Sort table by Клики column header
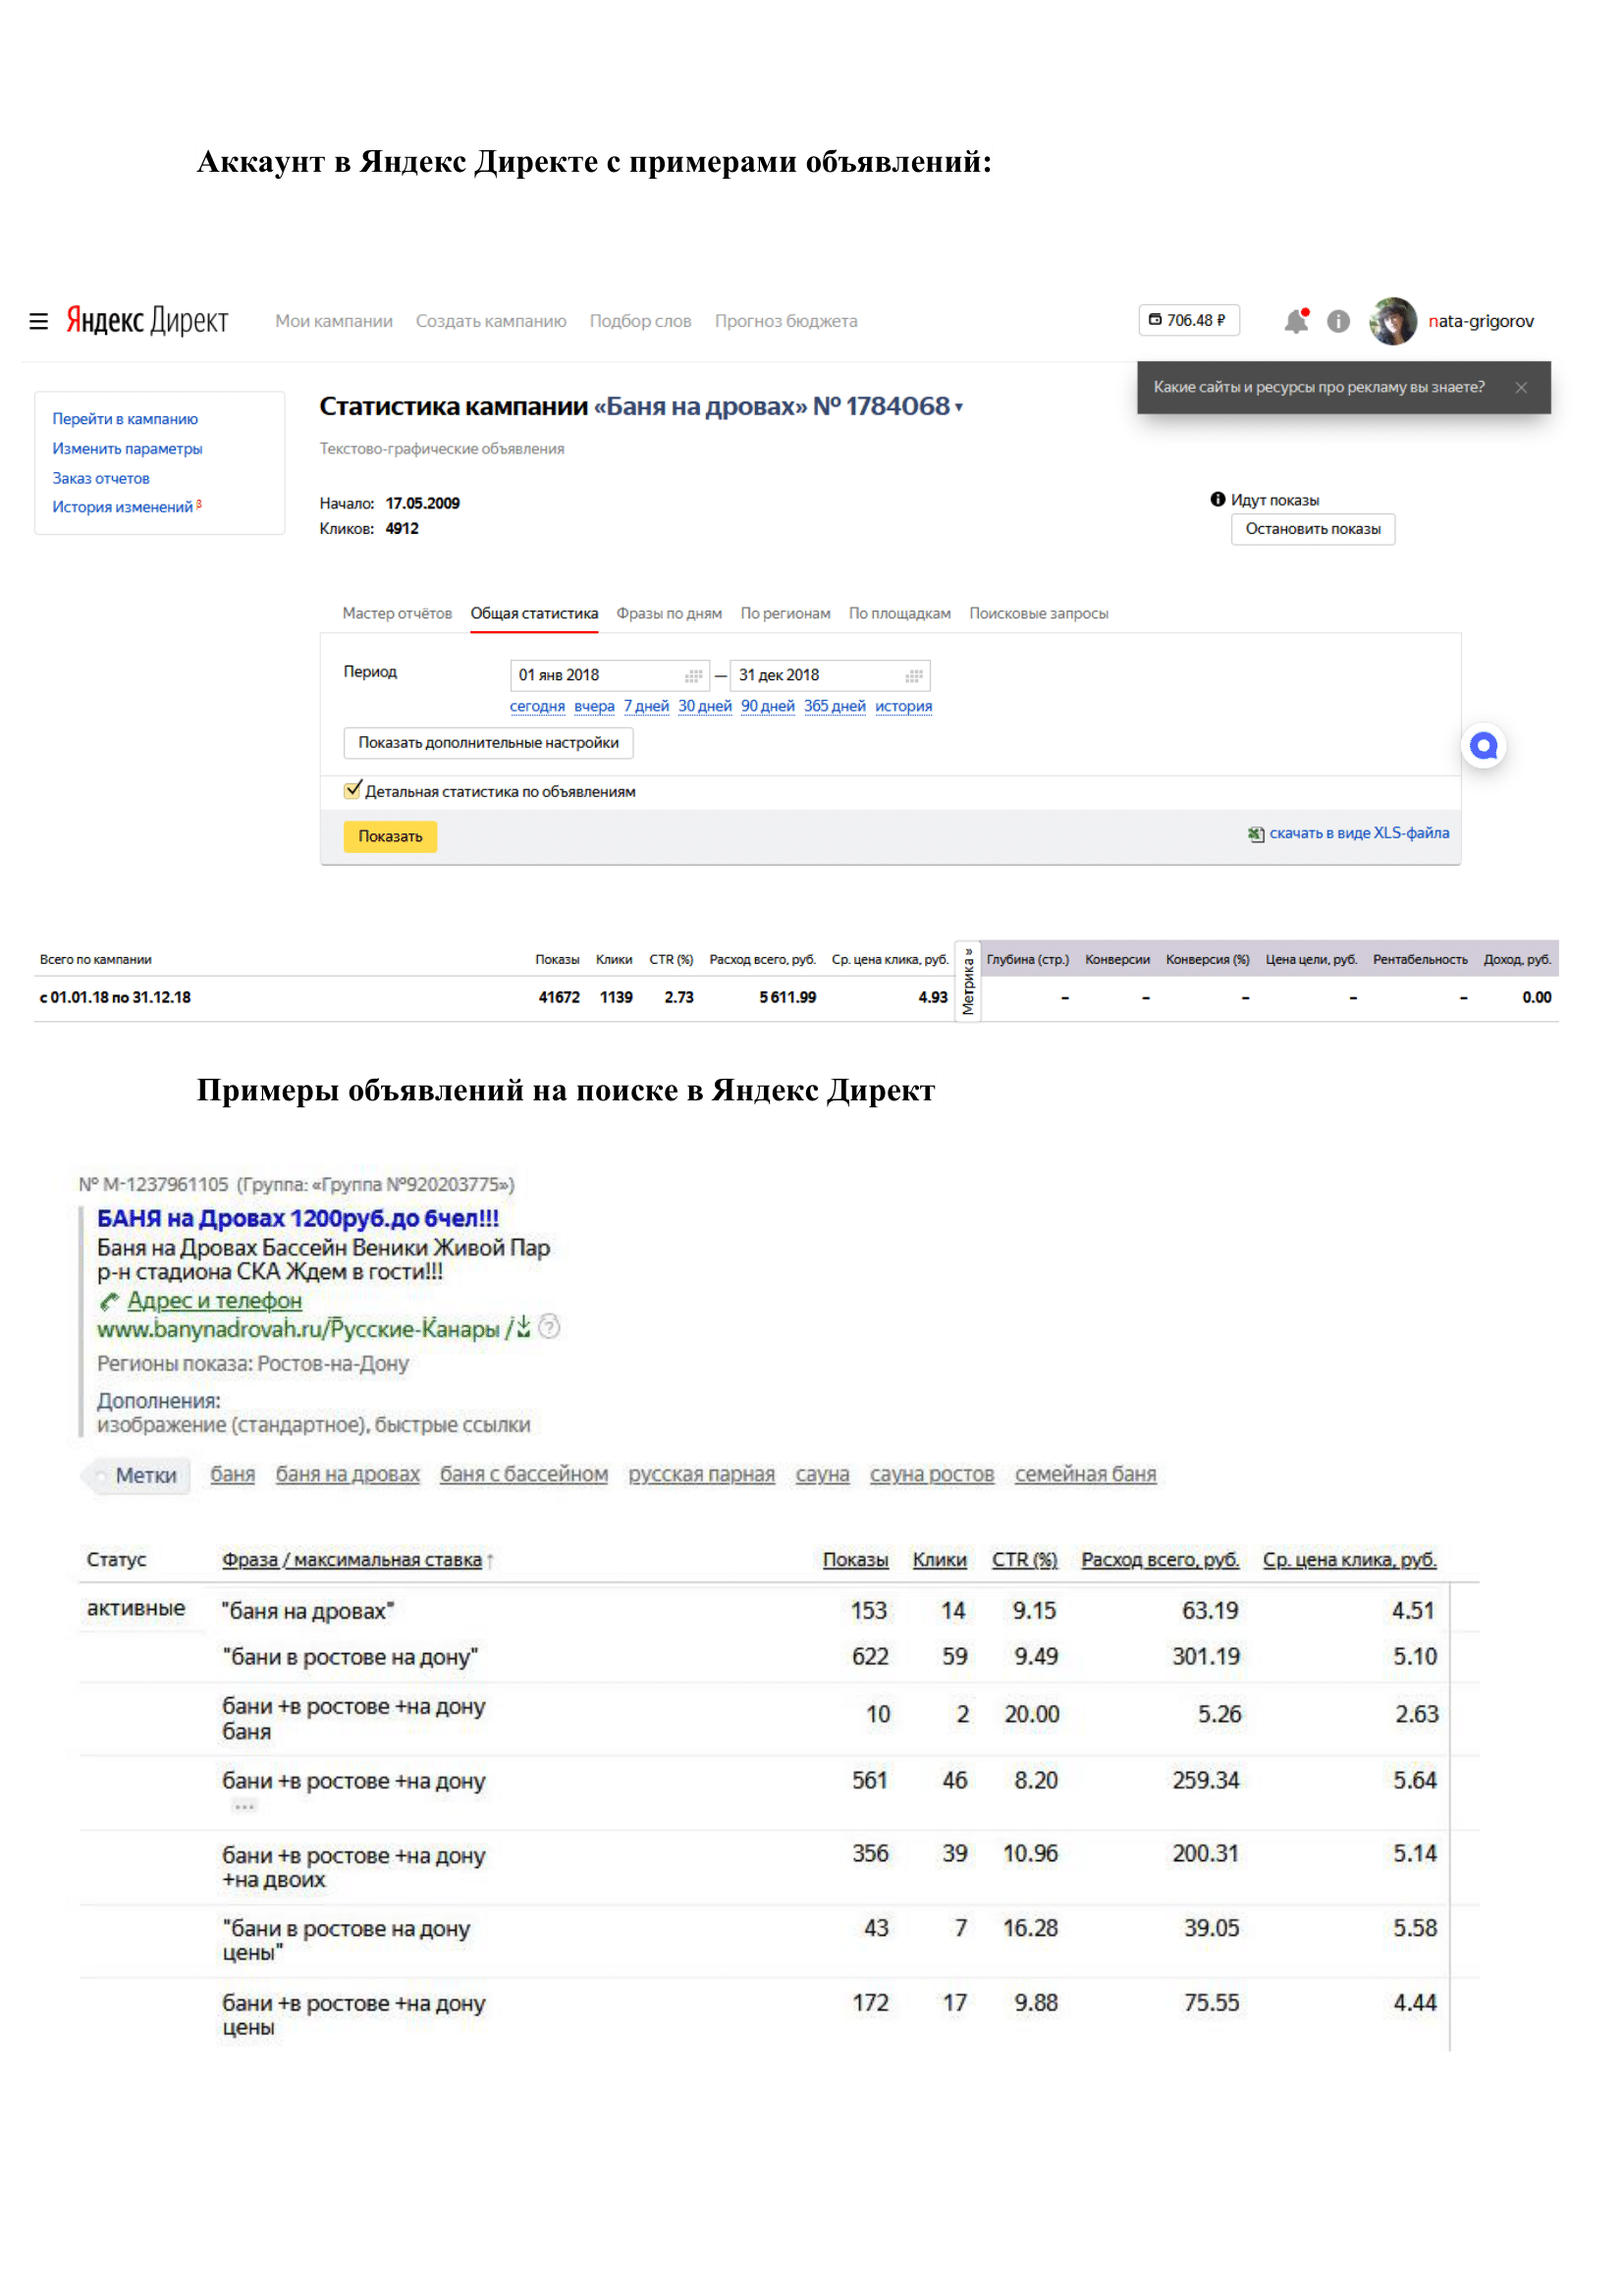Image resolution: width=1624 pixels, height=2296 pixels. tap(940, 1560)
